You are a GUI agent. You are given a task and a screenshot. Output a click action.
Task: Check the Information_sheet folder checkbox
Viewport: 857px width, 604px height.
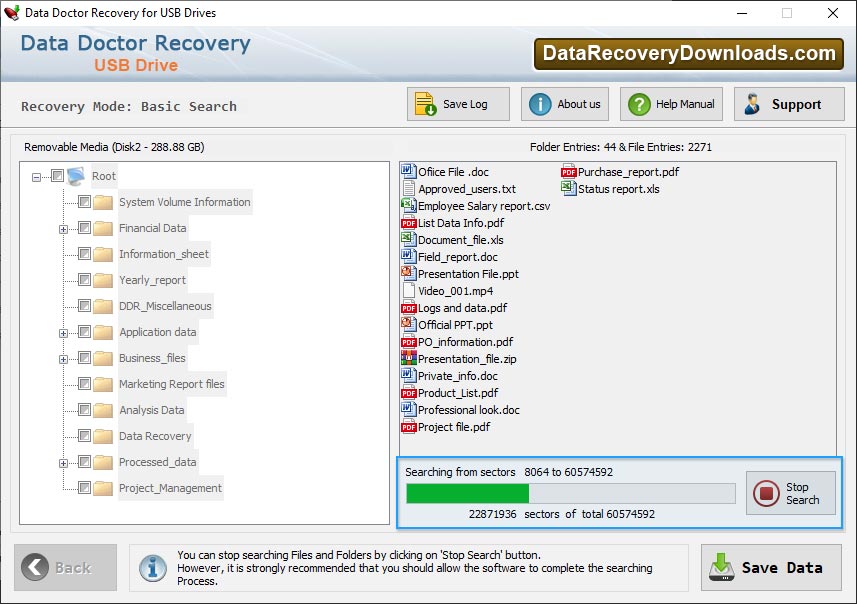point(84,254)
